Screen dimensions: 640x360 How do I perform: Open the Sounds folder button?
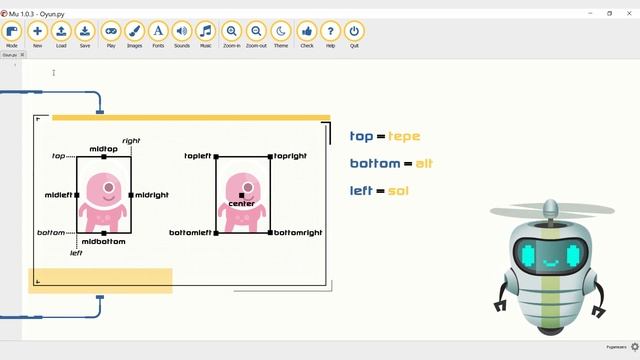point(182,35)
